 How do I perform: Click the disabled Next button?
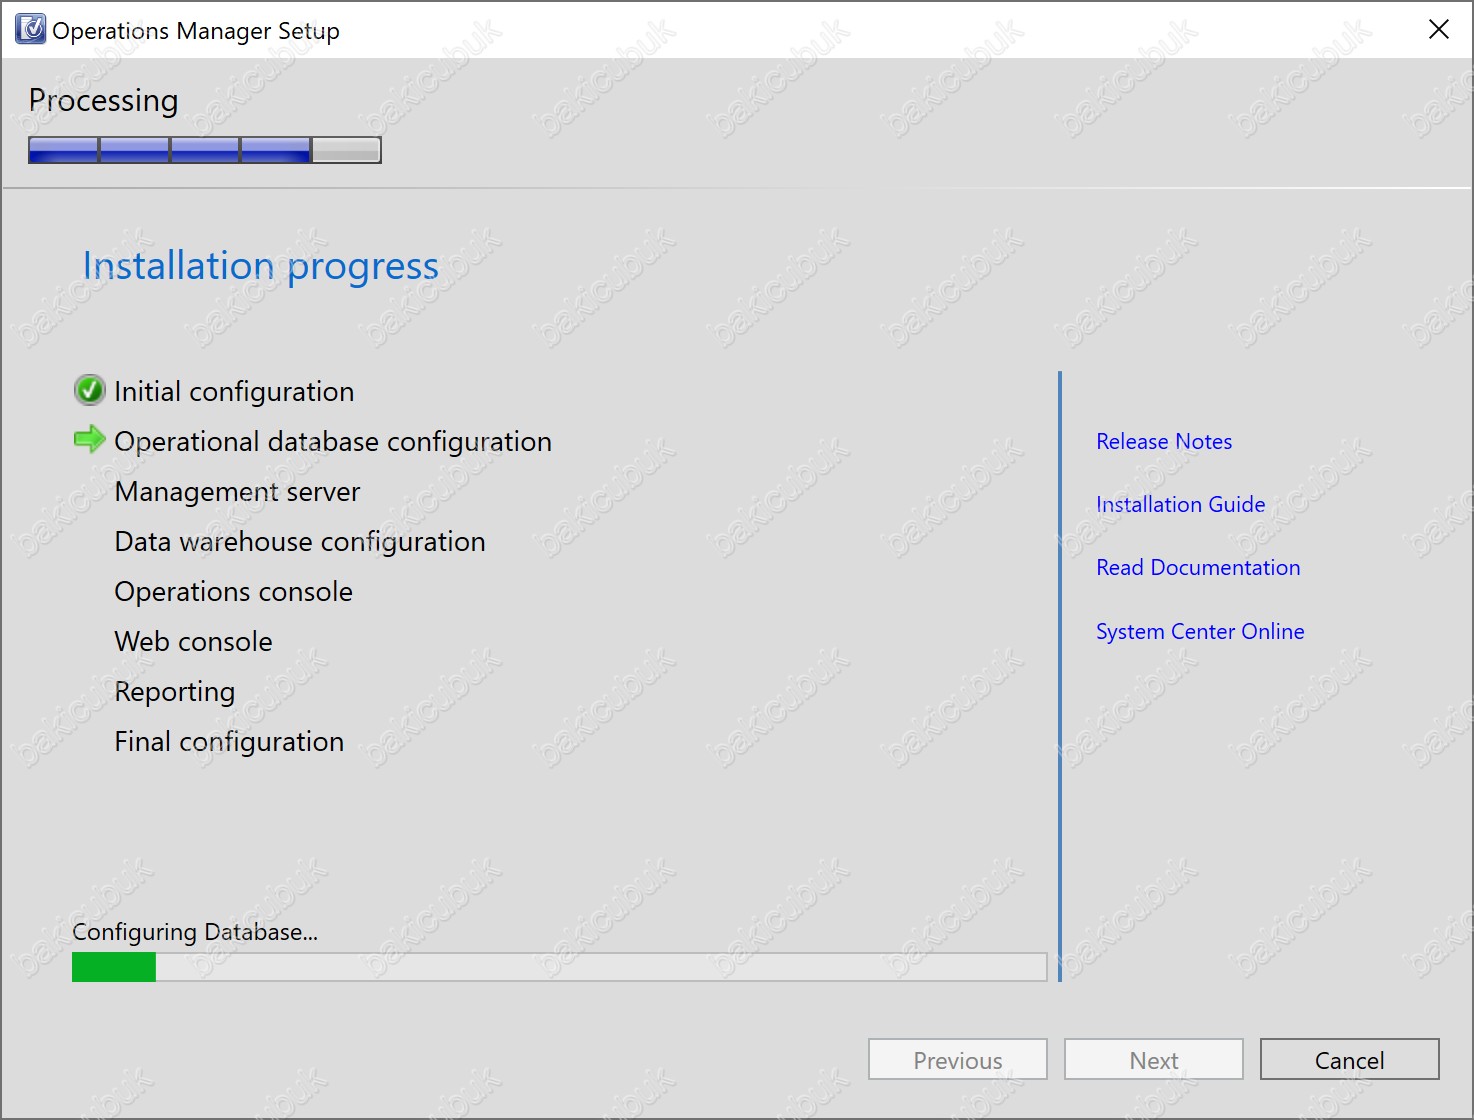pyautogui.click(x=1154, y=1060)
